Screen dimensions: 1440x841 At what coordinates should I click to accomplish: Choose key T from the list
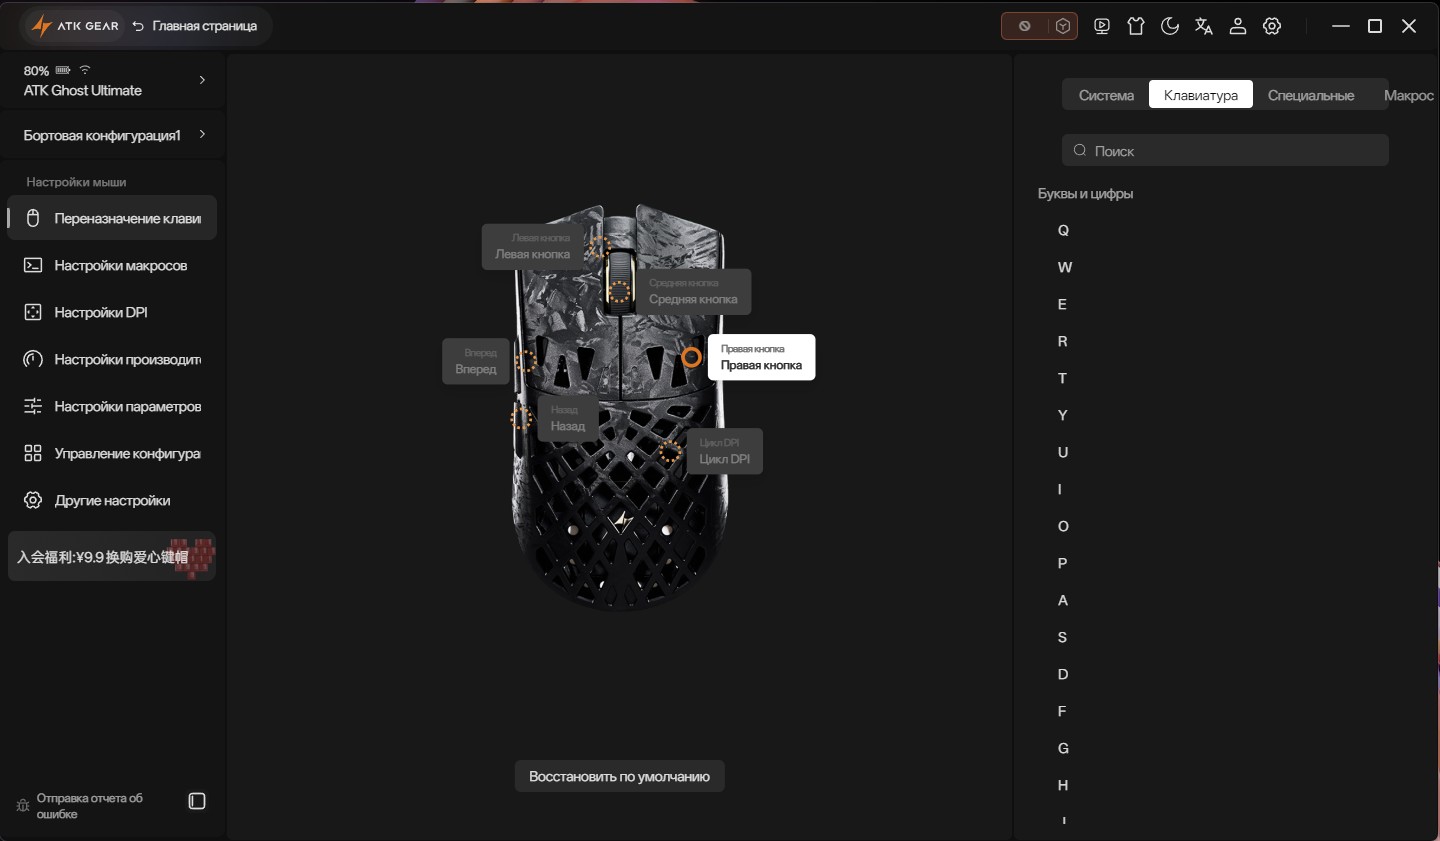1062,378
